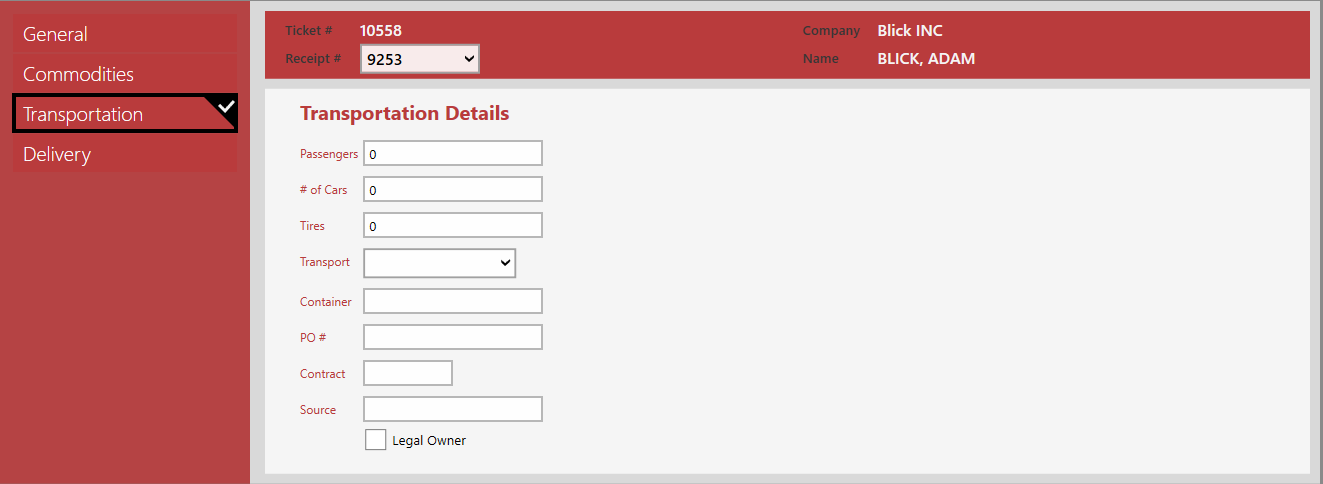Screen dimensions: 1323x484
Task: Click the Source input field
Action: [x=453, y=409]
